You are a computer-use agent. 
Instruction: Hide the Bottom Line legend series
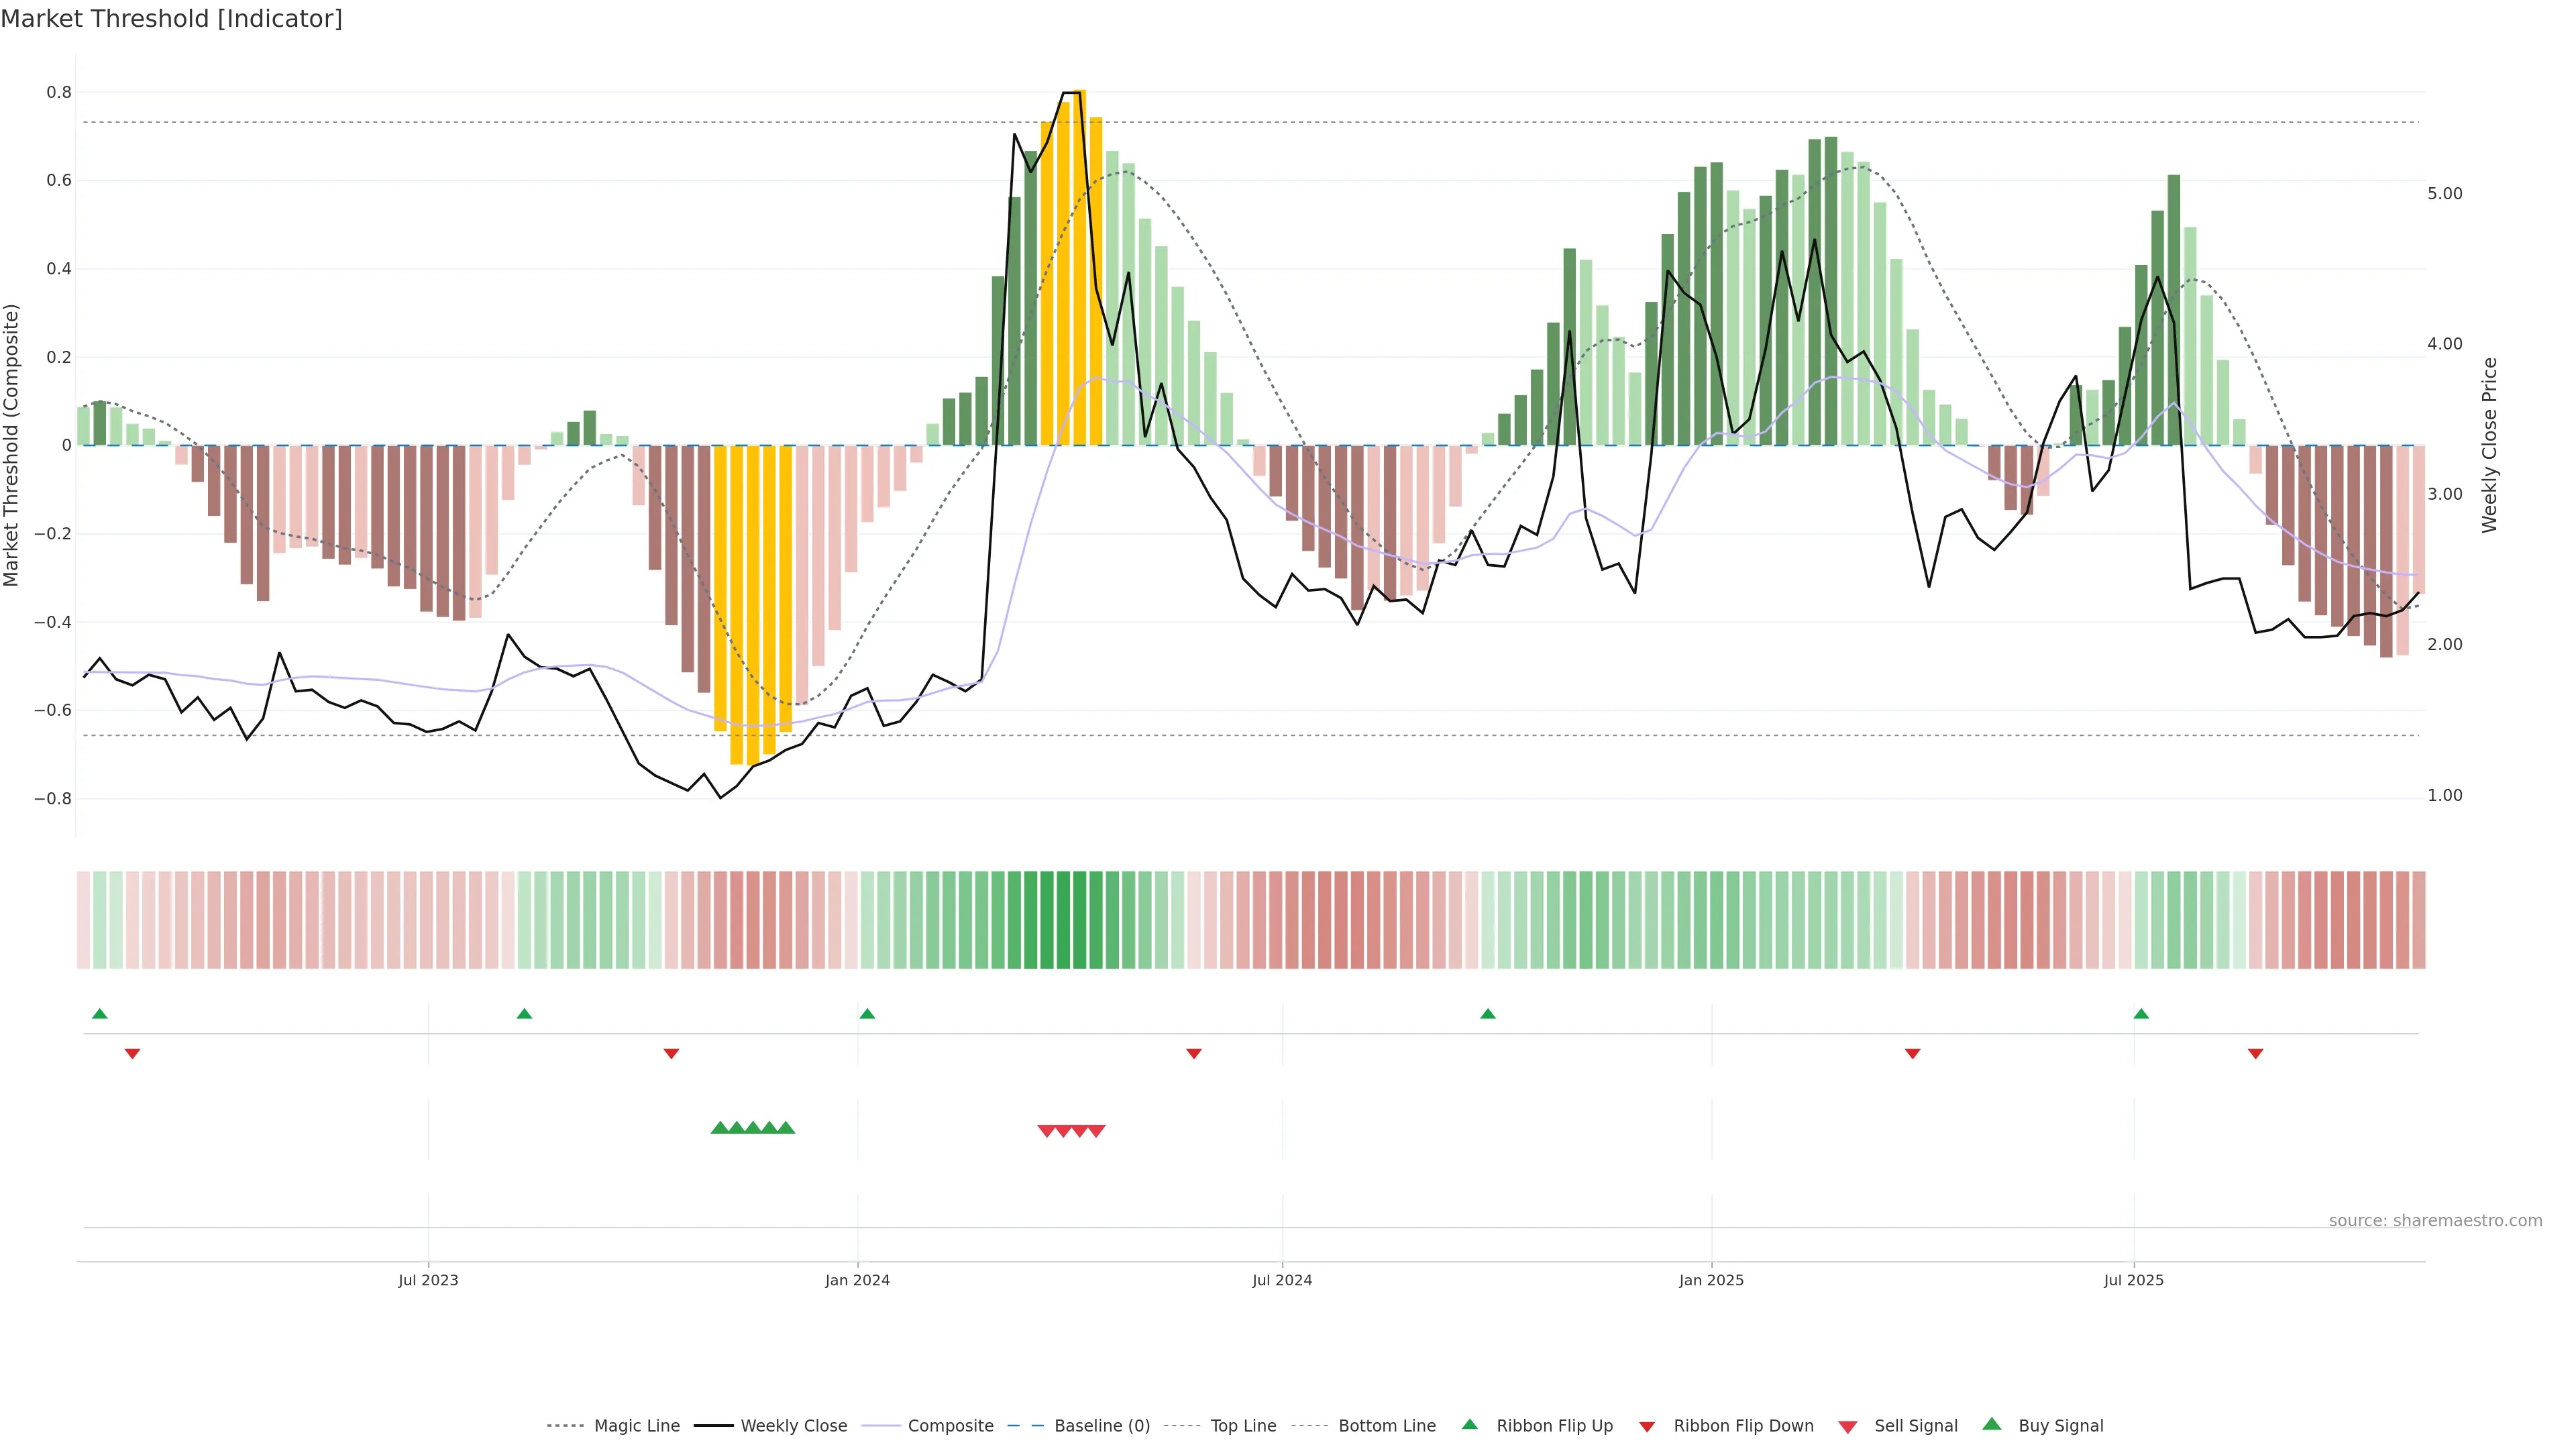(x=1386, y=1426)
